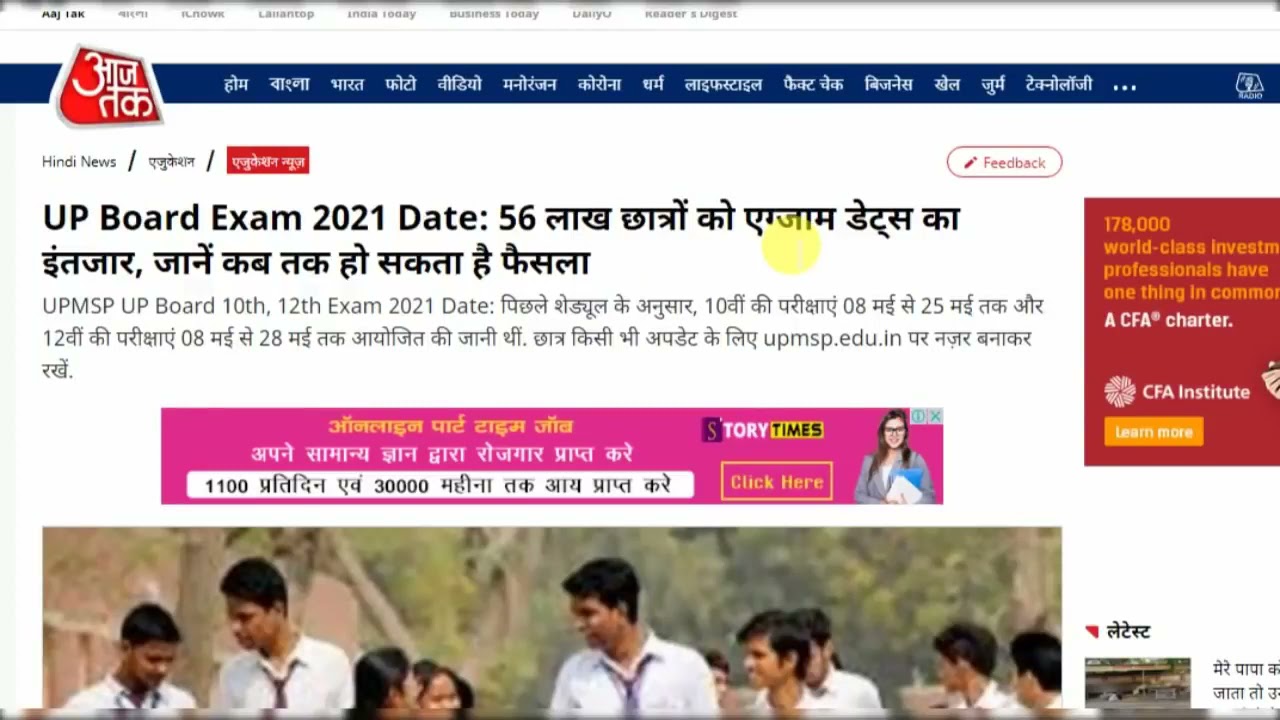Click the India Today link in top bar

[381, 14]
